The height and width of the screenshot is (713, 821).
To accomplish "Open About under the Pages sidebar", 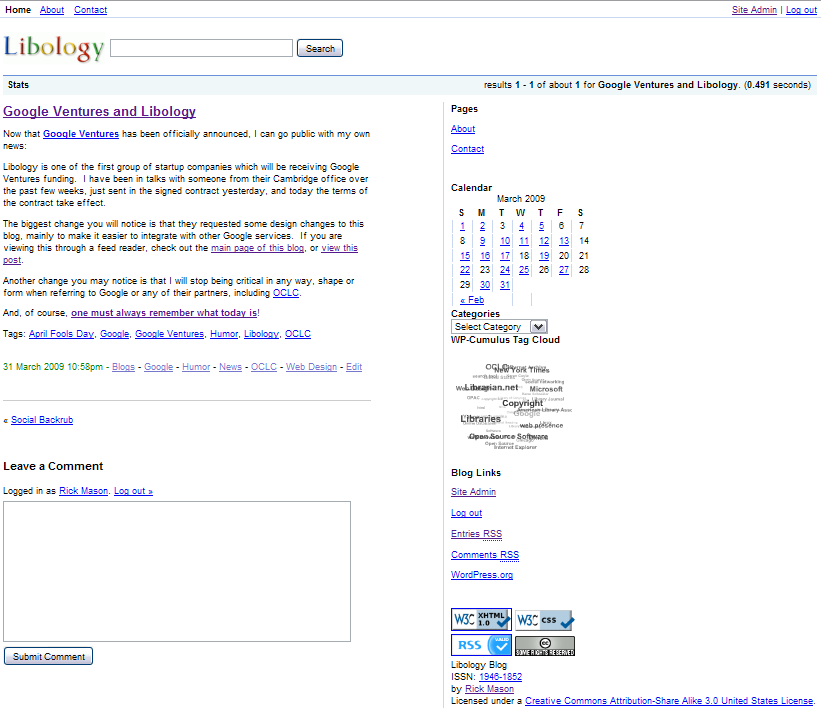I will tap(463, 128).
